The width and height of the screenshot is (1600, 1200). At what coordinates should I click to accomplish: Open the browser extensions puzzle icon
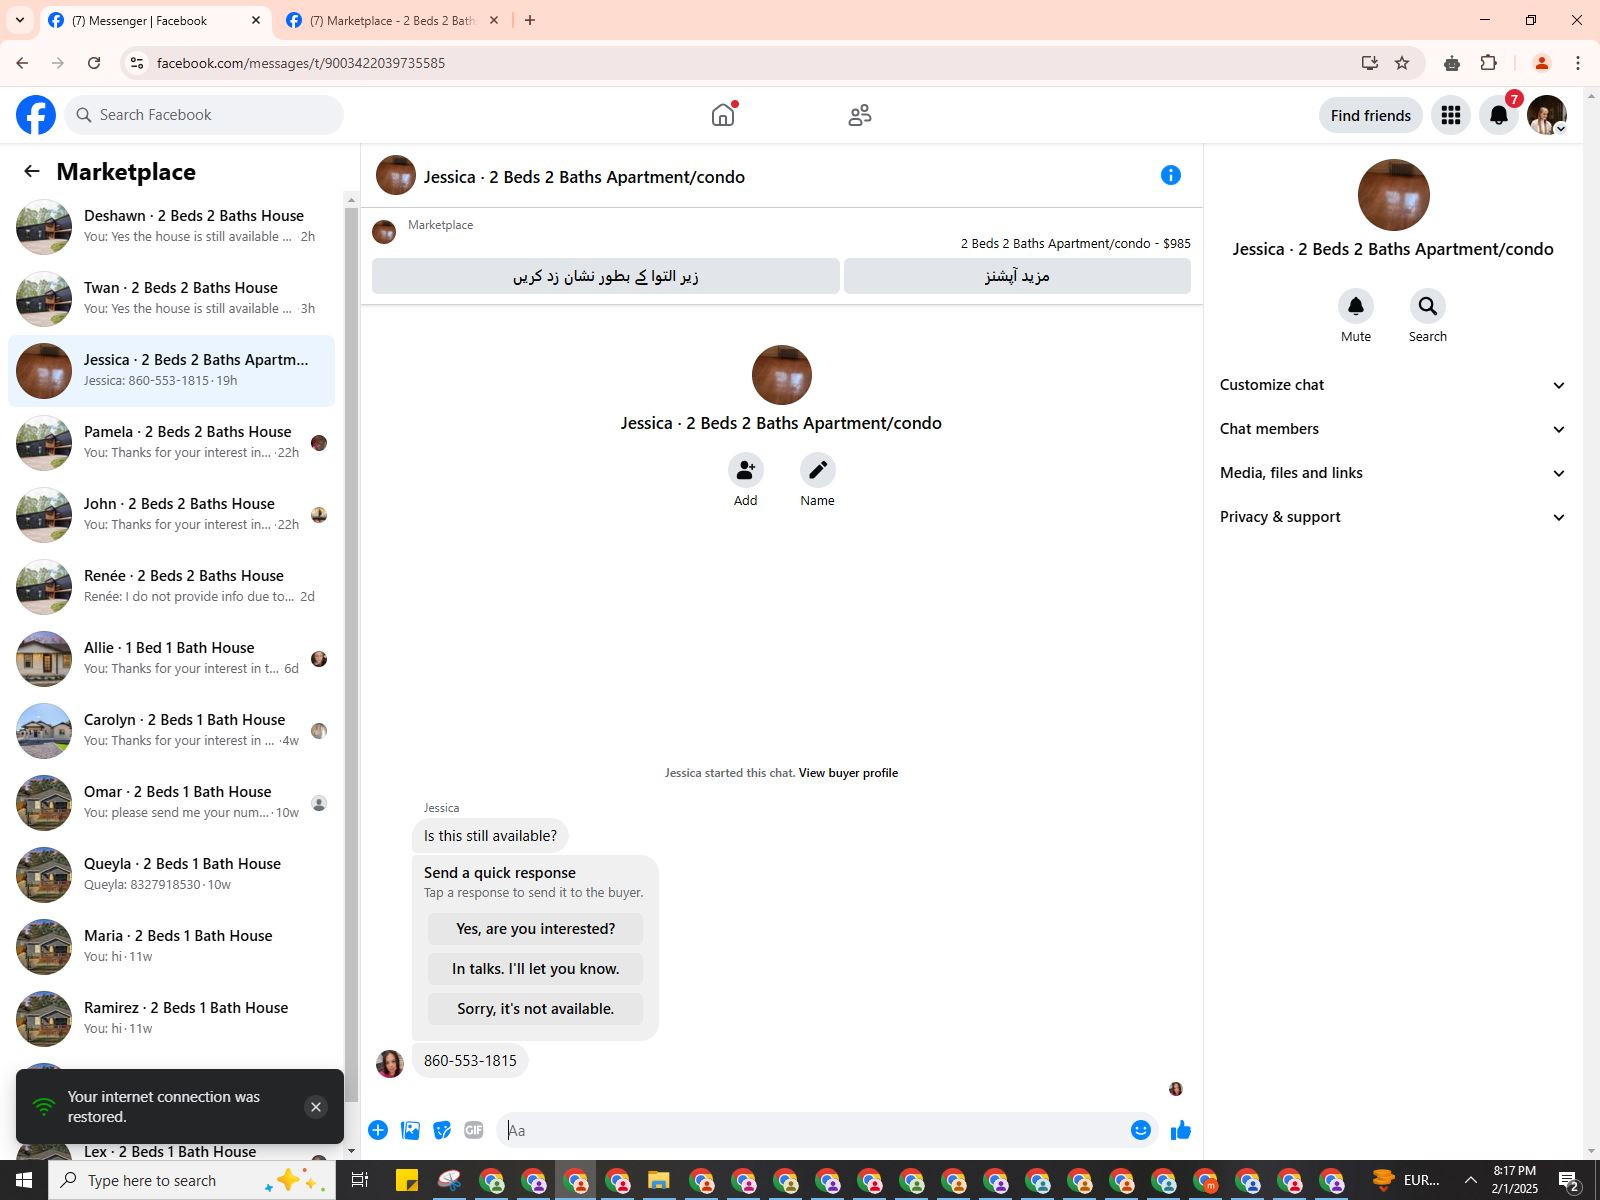(x=1489, y=63)
